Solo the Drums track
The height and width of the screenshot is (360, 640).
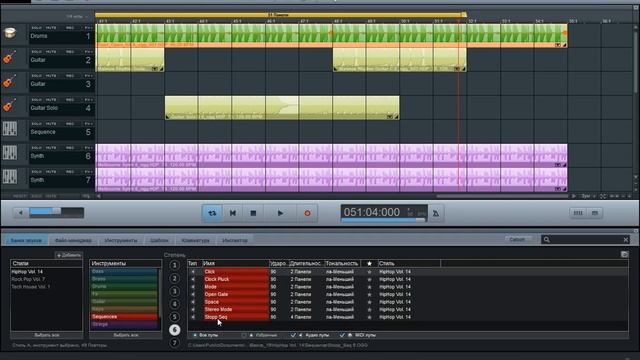coord(36,28)
